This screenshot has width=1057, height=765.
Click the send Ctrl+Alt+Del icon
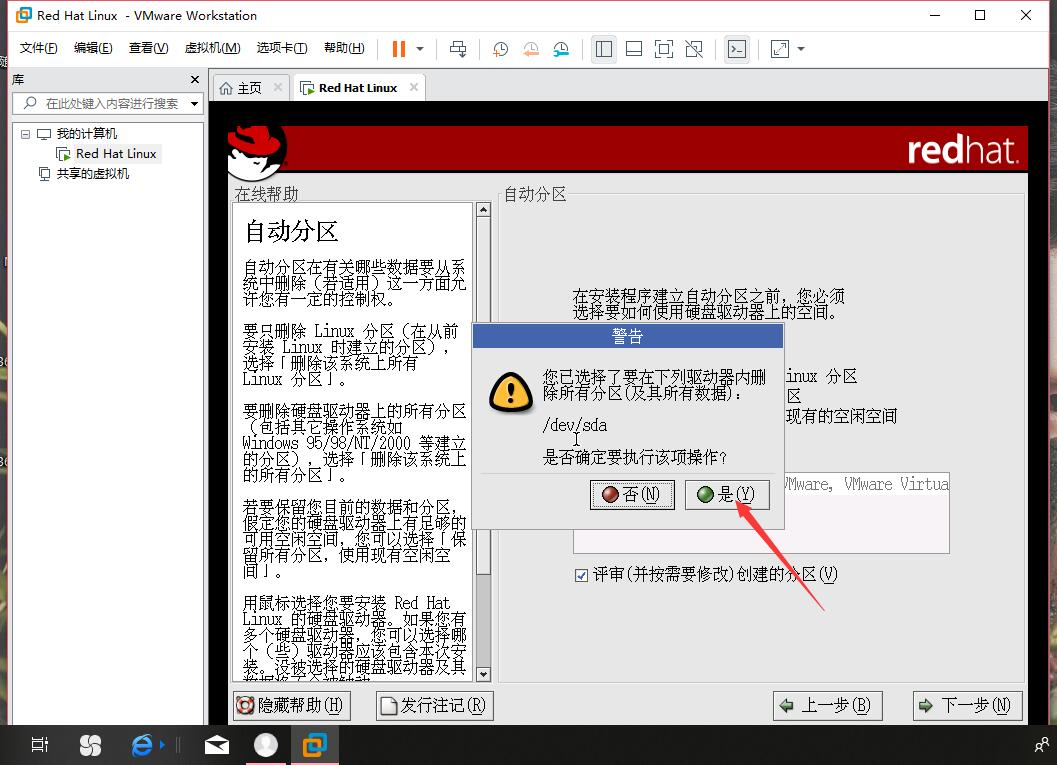click(x=458, y=49)
